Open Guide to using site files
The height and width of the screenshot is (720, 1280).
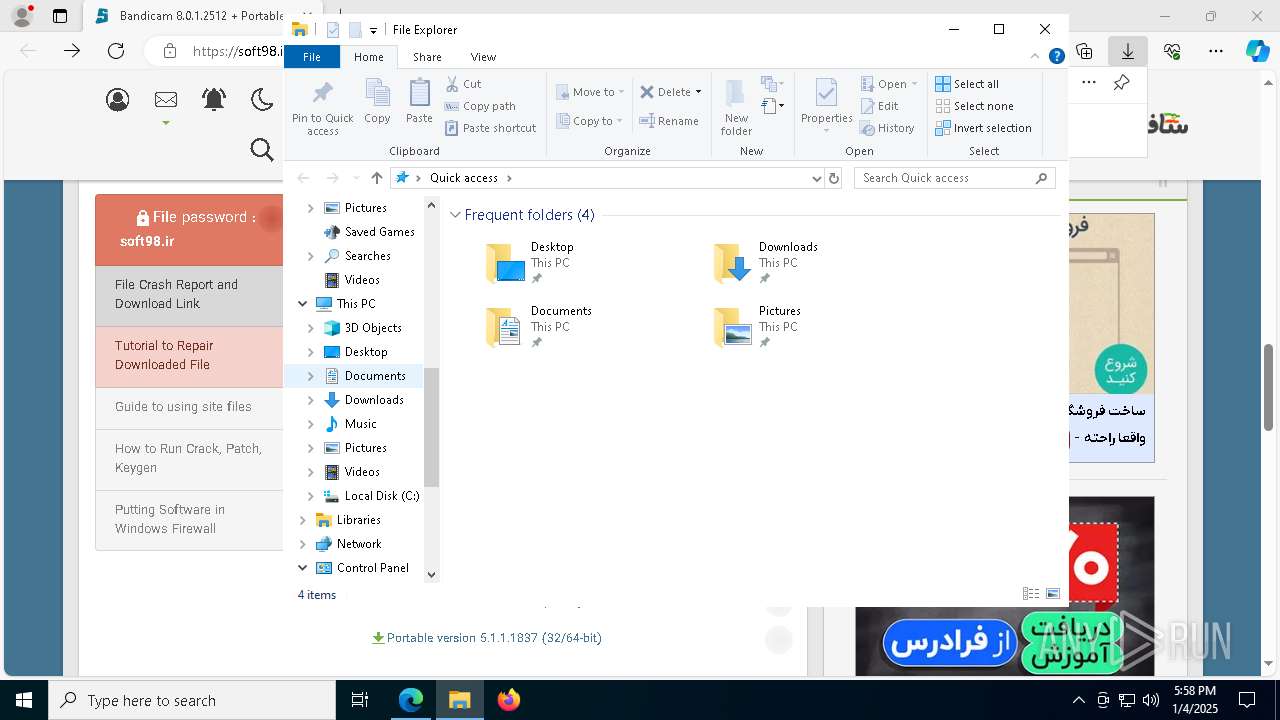pyautogui.click(x=183, y=407)
